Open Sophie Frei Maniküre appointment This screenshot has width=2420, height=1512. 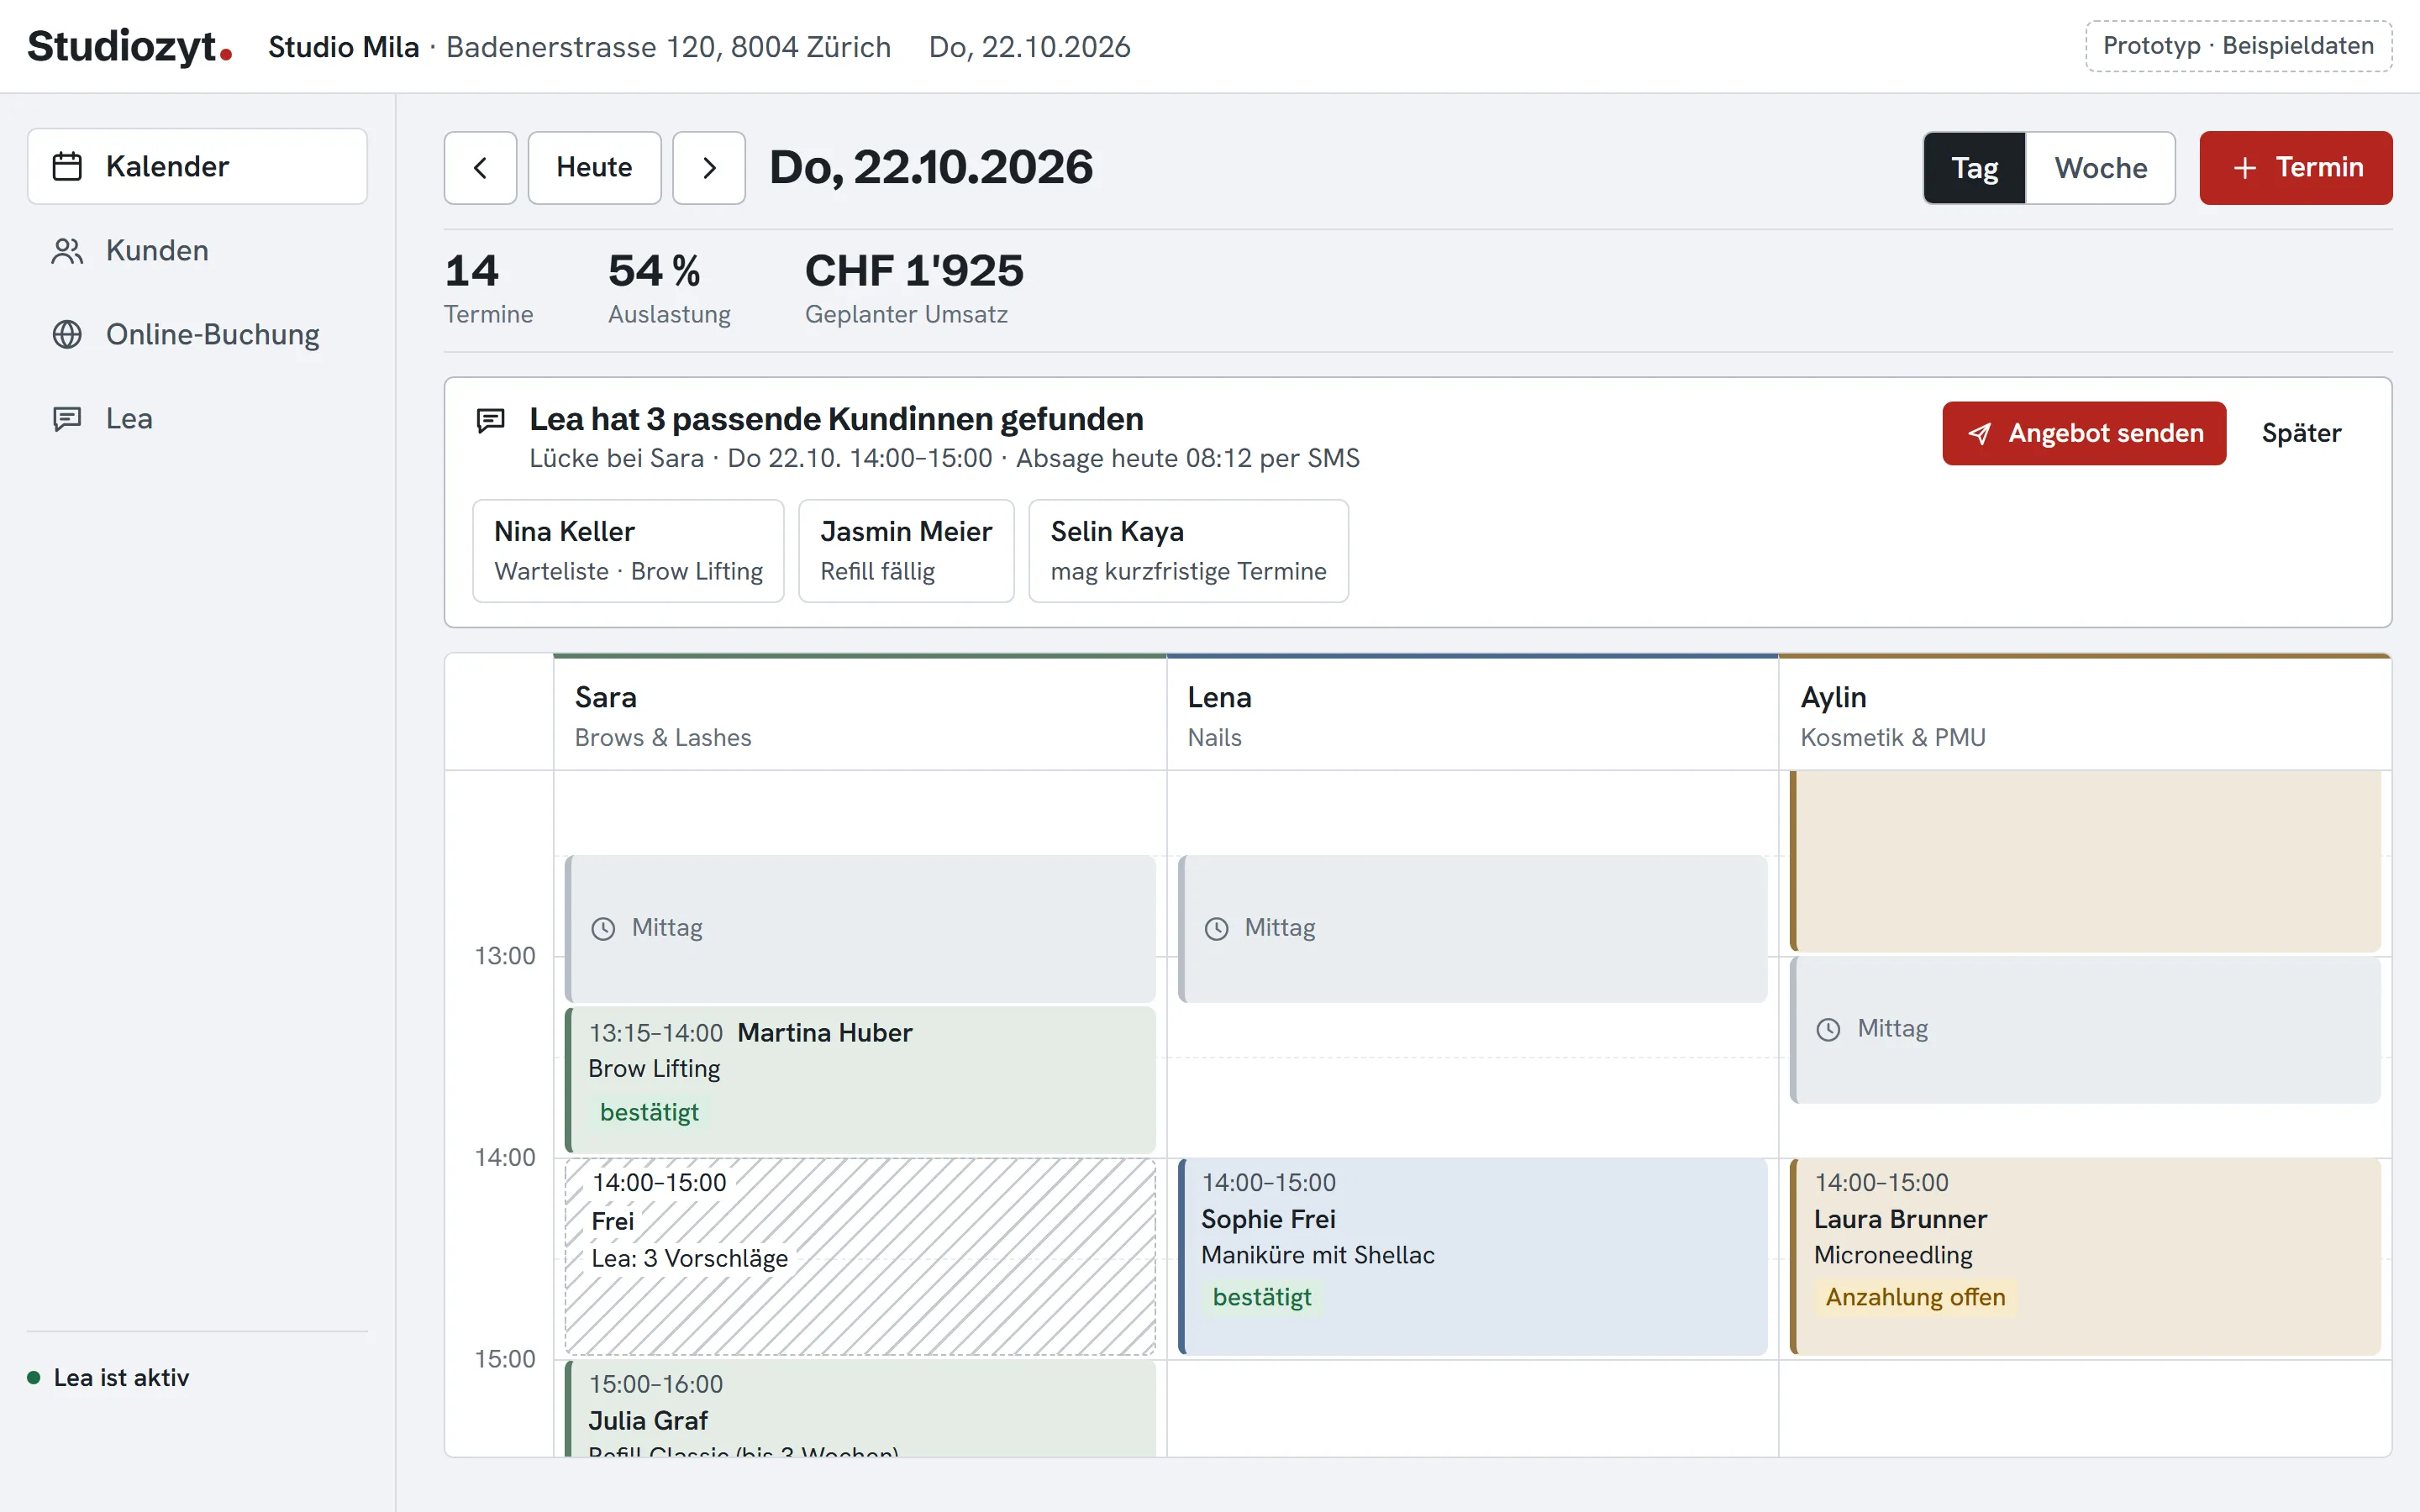(x=1473, y=1257)
